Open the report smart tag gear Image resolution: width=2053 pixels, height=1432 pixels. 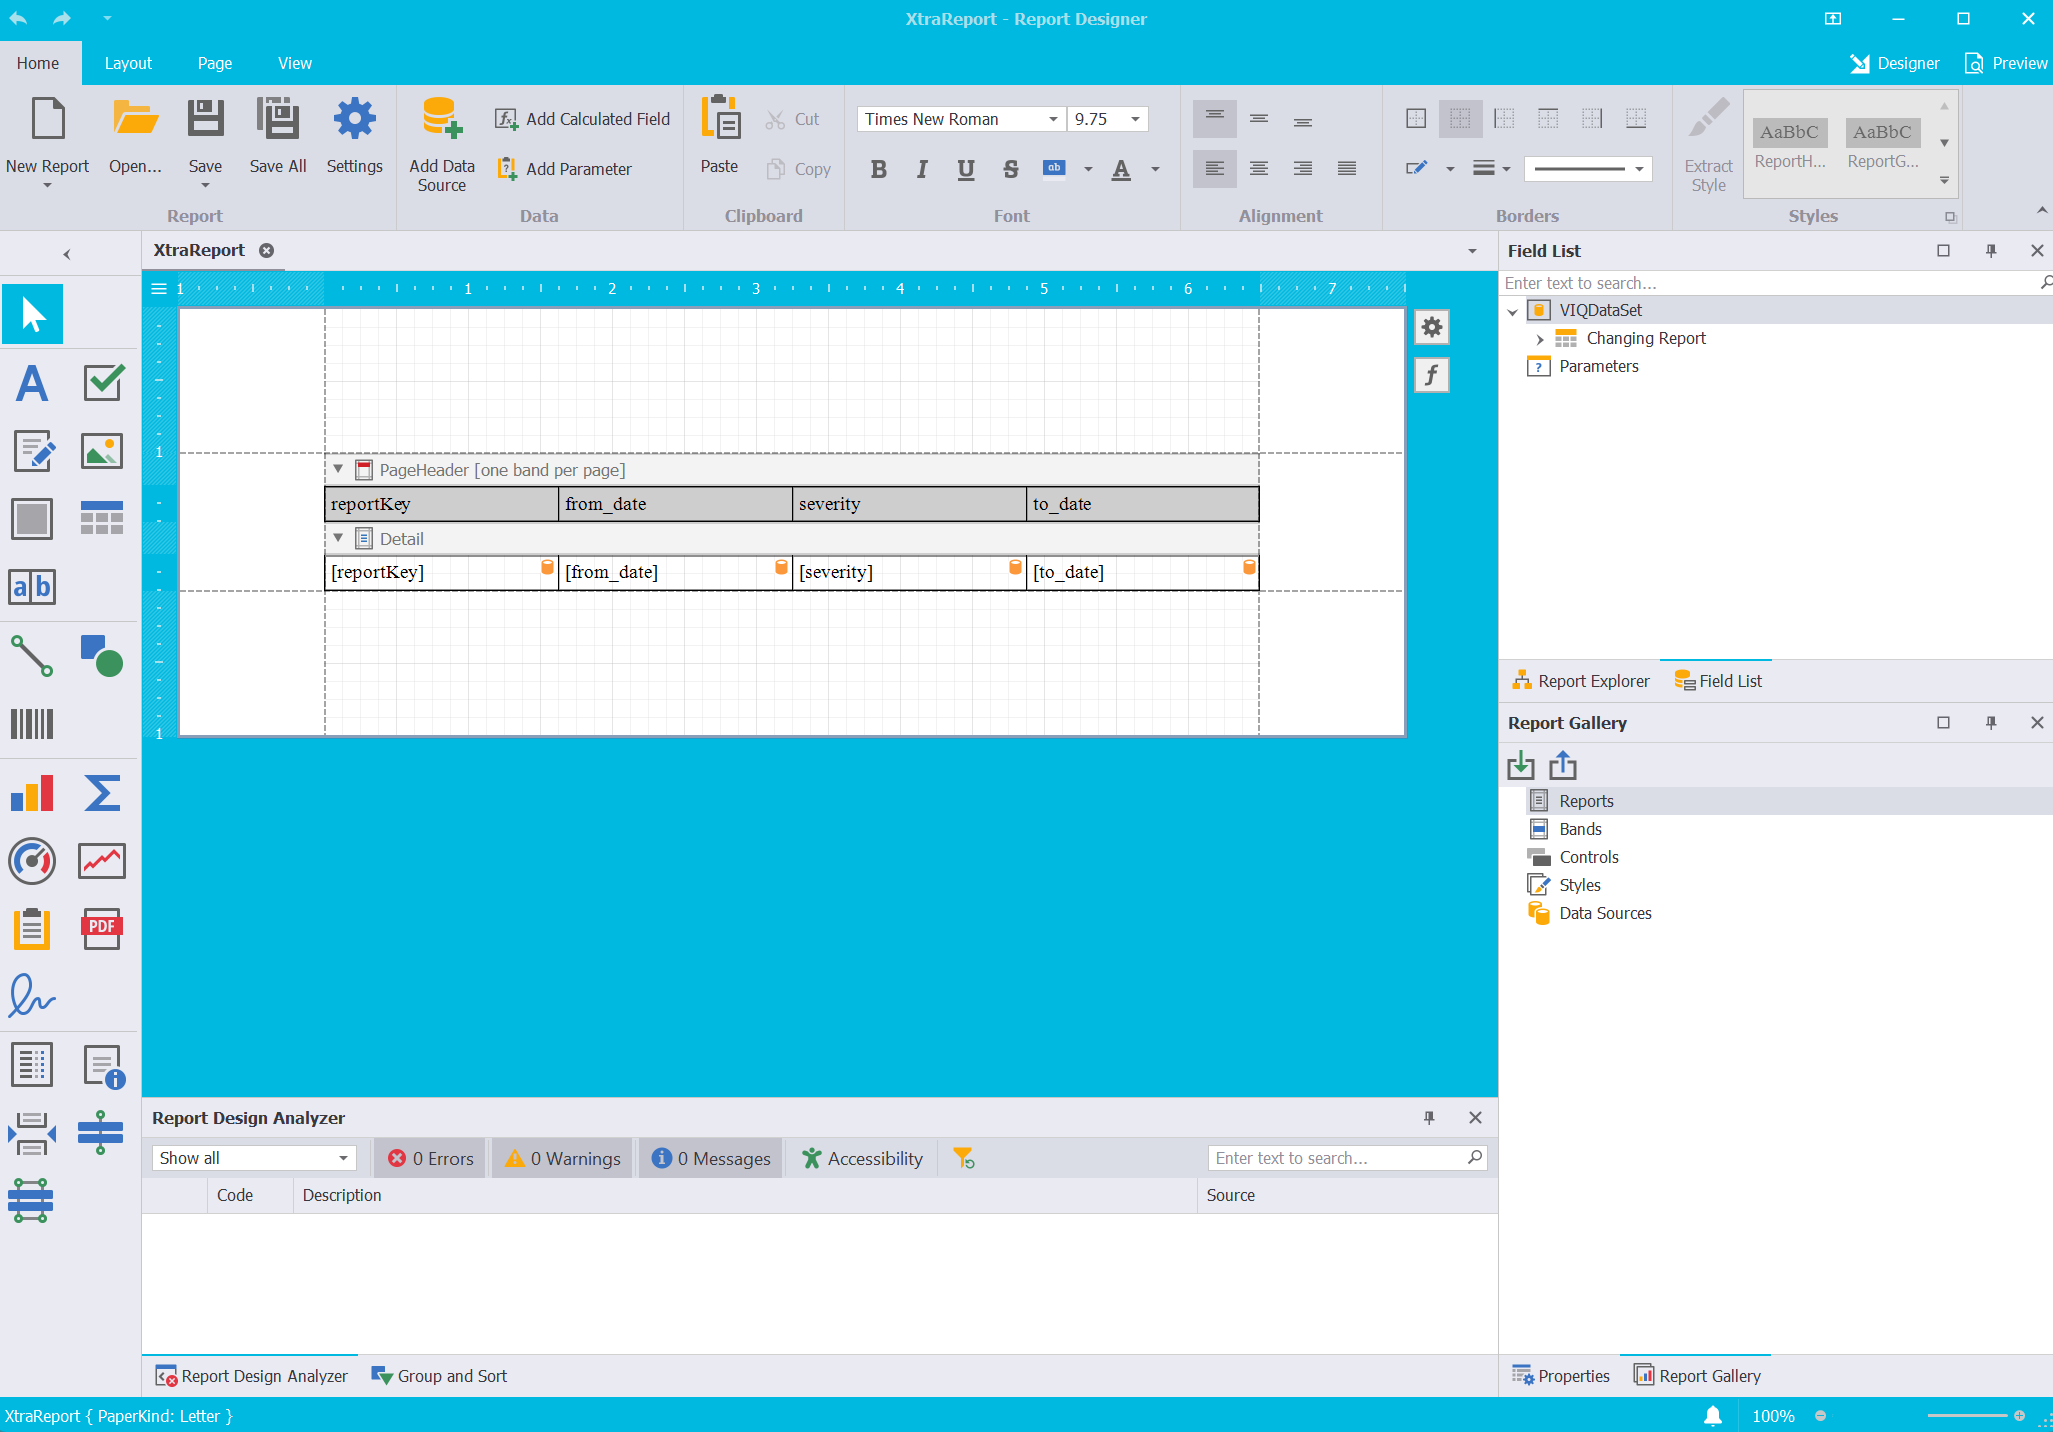click(x=1432, y=327)
